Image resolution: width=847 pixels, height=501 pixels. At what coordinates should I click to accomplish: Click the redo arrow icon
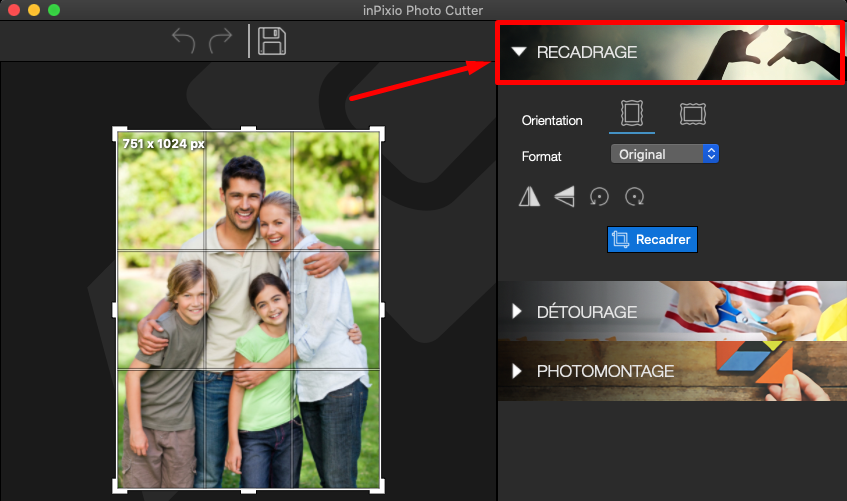[220, 41]
